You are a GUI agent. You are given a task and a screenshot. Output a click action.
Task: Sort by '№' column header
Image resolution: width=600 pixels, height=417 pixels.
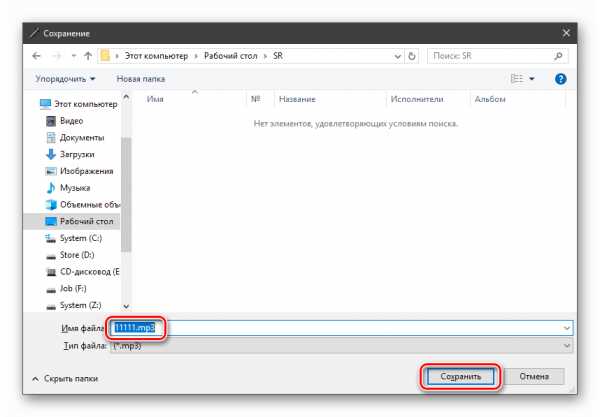click(256, 99)
